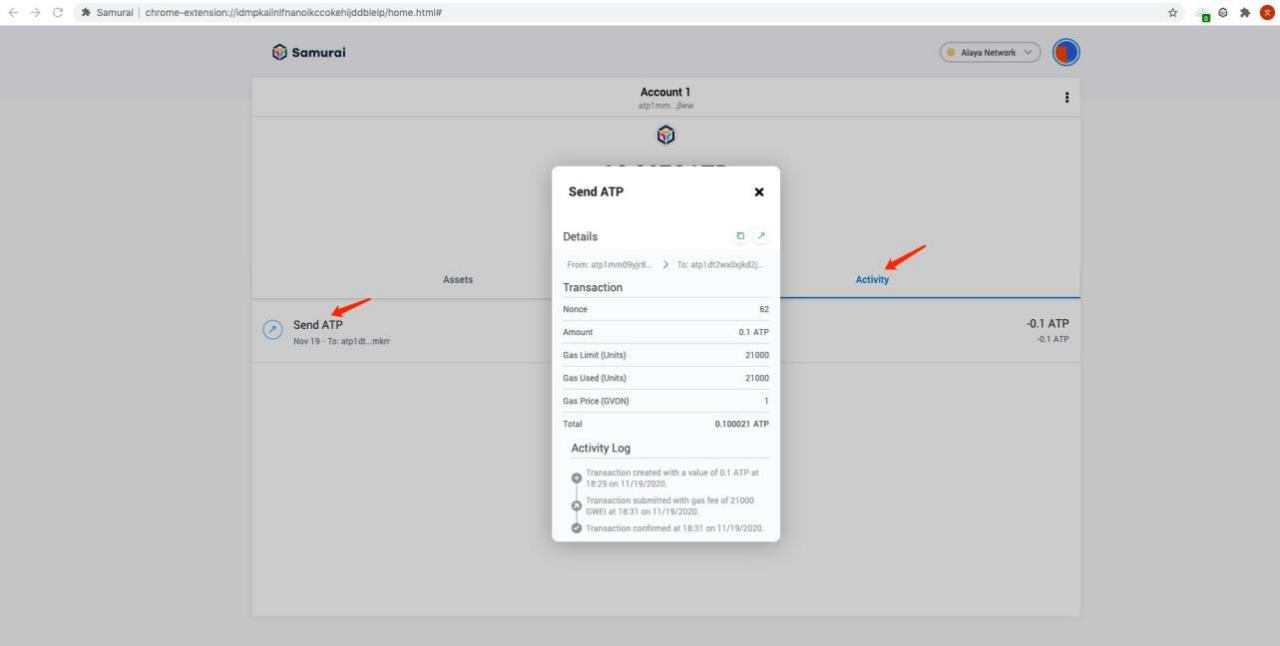The image size is (1280, 646).
Task: Open the Chrome profile avatar
Action: pyautogui.click(x=1267, y=13)
